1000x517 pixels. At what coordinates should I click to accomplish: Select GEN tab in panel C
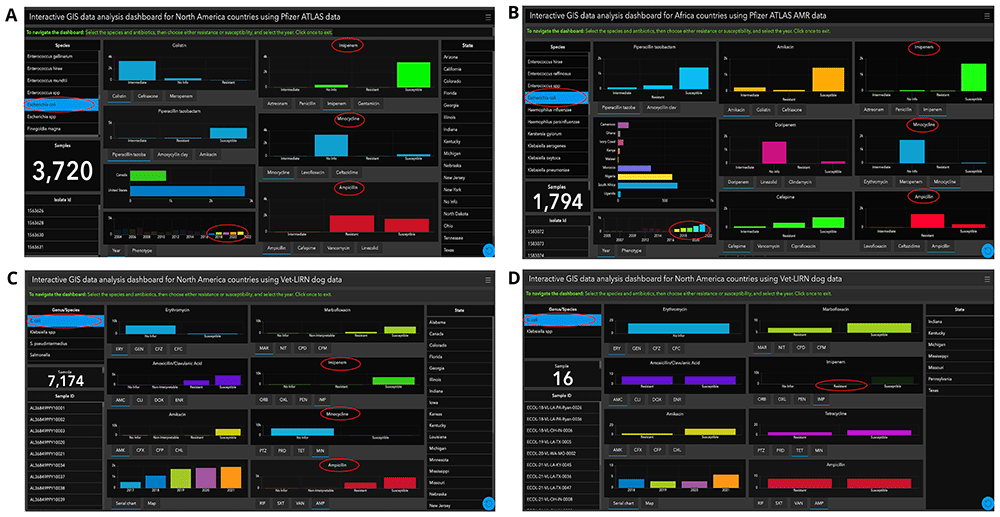138,348
